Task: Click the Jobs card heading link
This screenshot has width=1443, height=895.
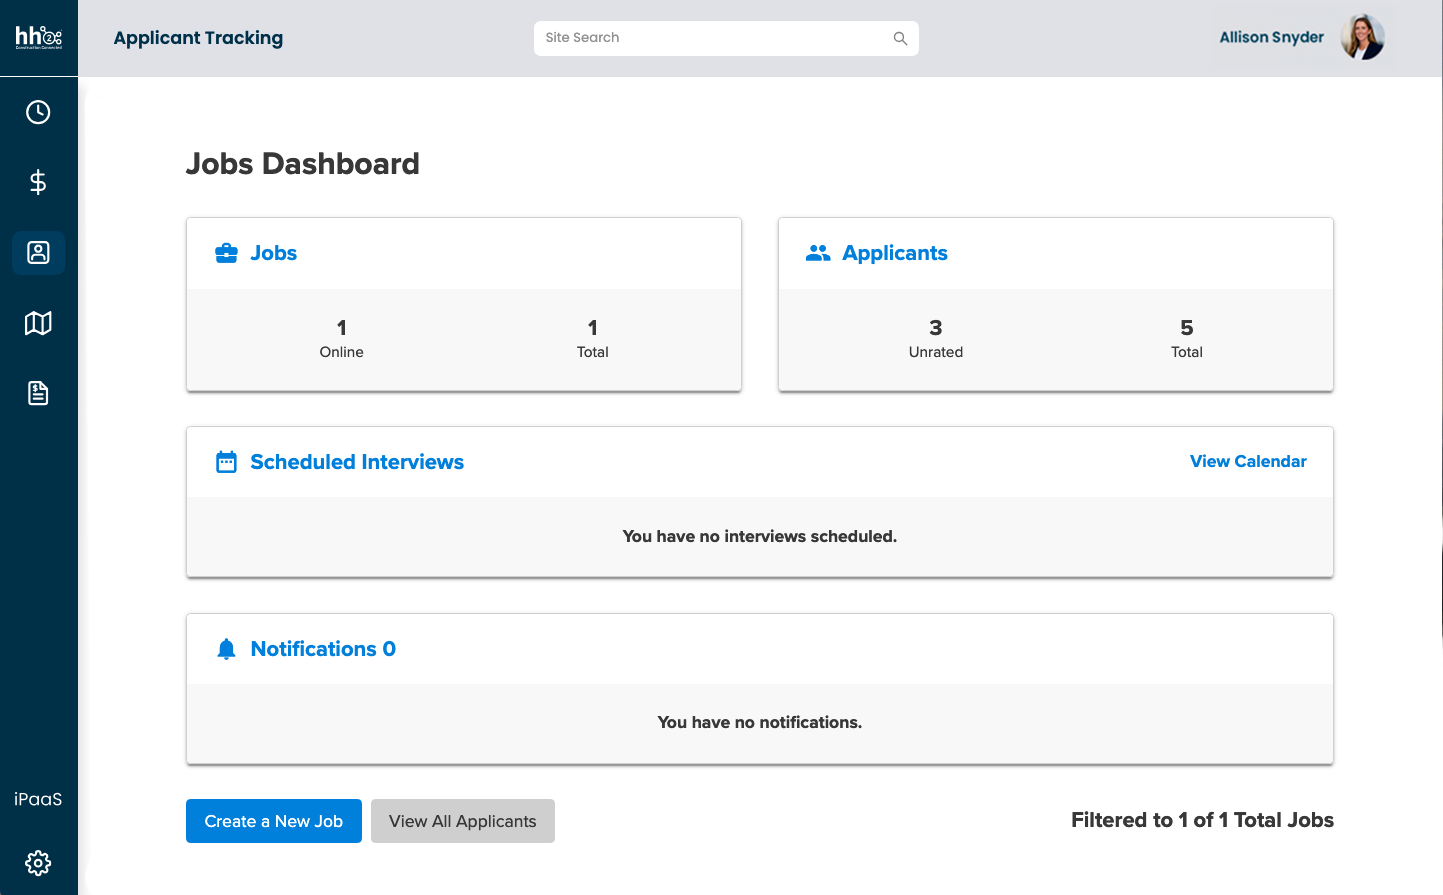Action: [x=272, y=252]
